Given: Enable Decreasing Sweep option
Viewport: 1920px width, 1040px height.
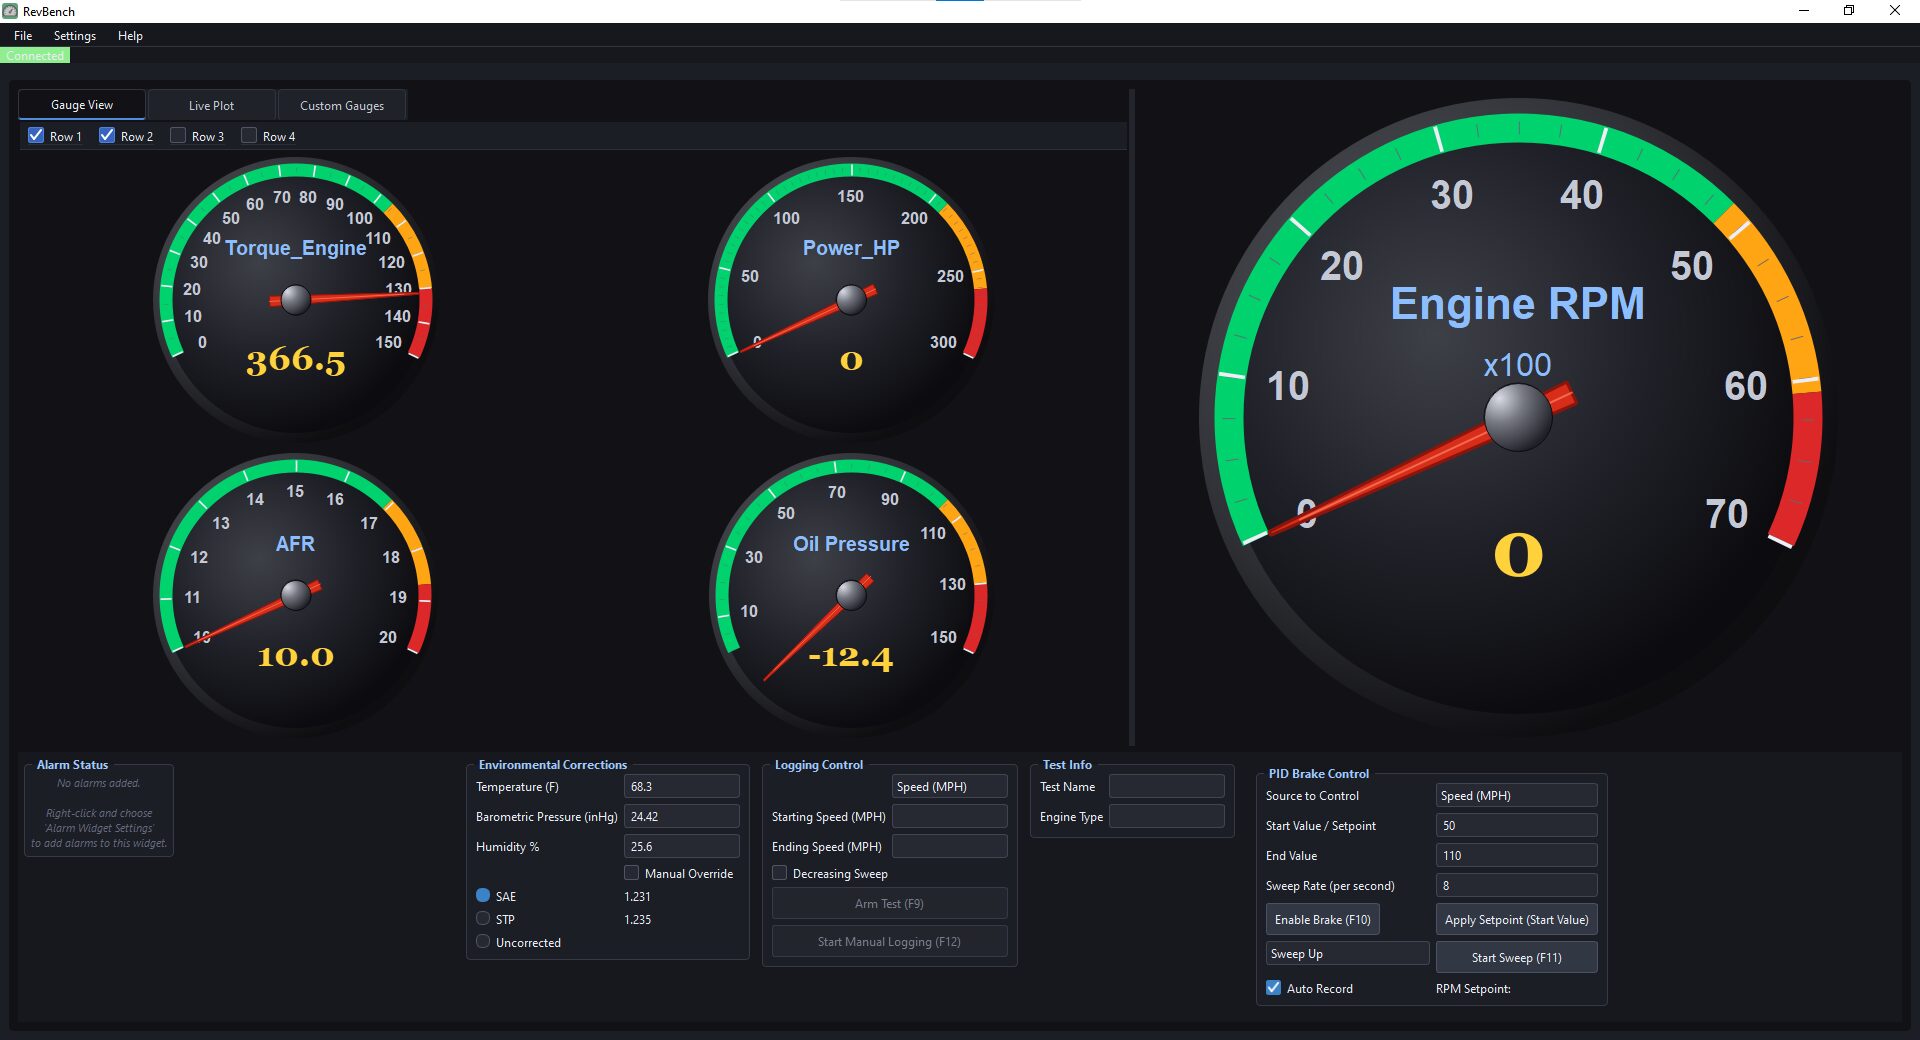Looking at the screenshot, I should point(780,873).
